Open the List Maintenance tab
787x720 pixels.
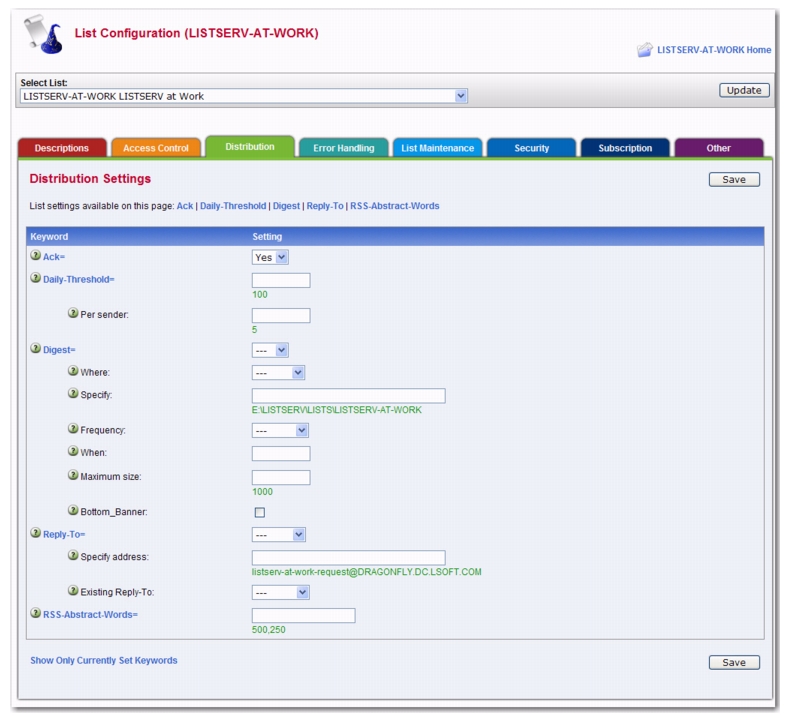click(x=437, y=148)
